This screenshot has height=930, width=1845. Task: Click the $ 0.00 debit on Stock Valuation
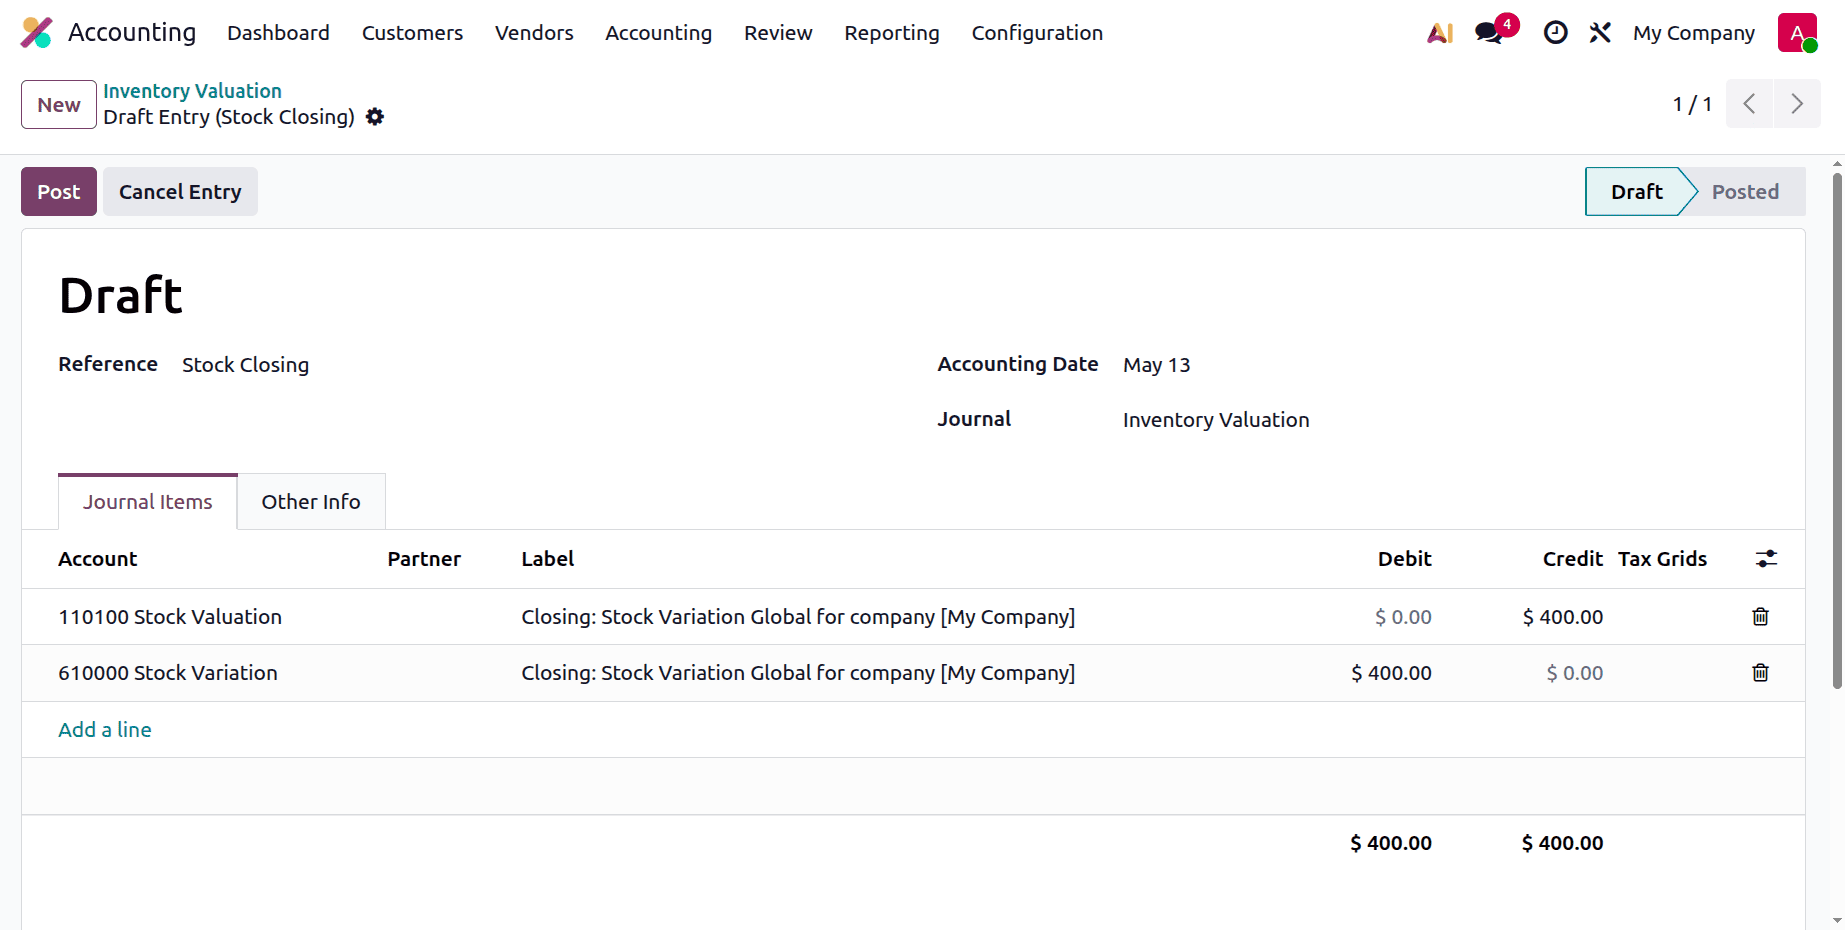coord(1403,617)
